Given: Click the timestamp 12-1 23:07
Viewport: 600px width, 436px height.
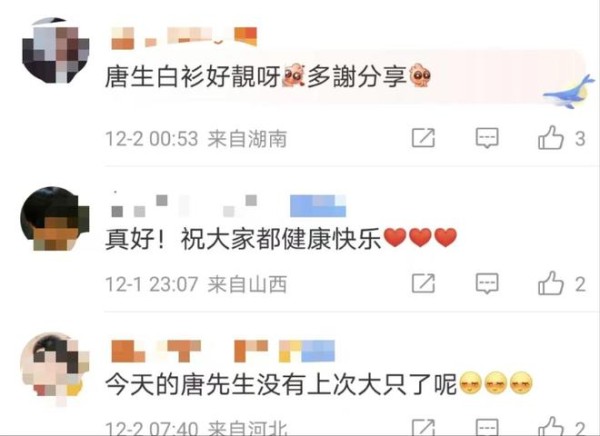Looking at the screenshot, I should tap(152, 284).
